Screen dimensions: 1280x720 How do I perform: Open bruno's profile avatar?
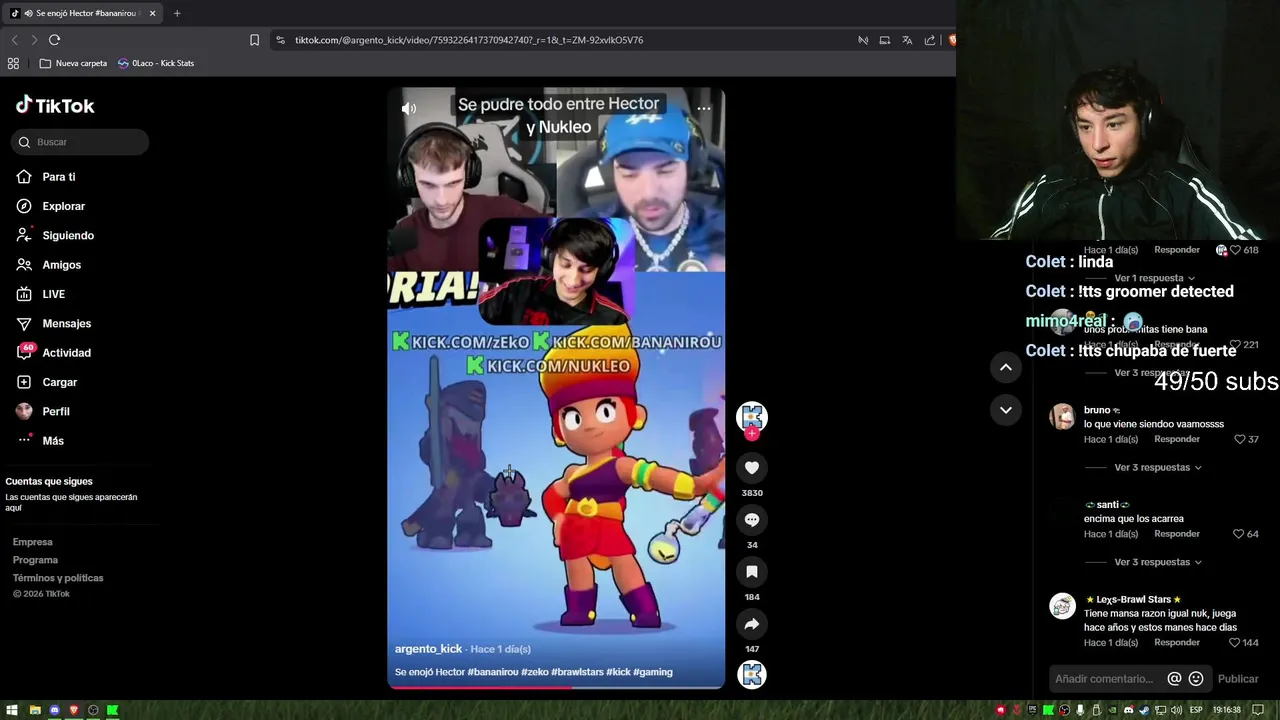[x=1062, y=416]
